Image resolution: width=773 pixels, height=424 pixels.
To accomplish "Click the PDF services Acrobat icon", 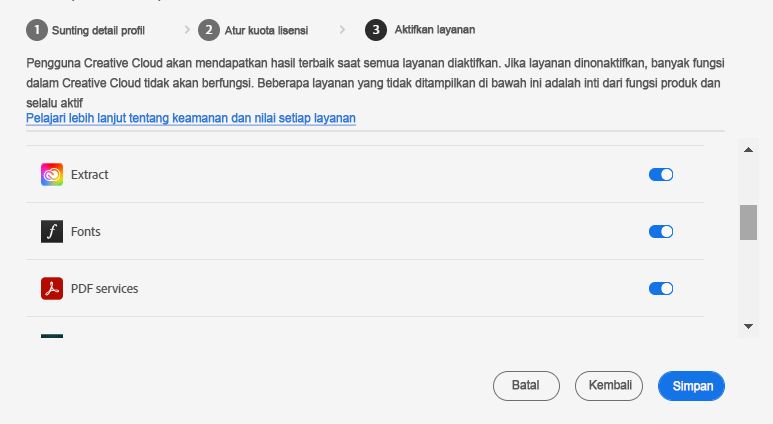I will pos(52,288).
